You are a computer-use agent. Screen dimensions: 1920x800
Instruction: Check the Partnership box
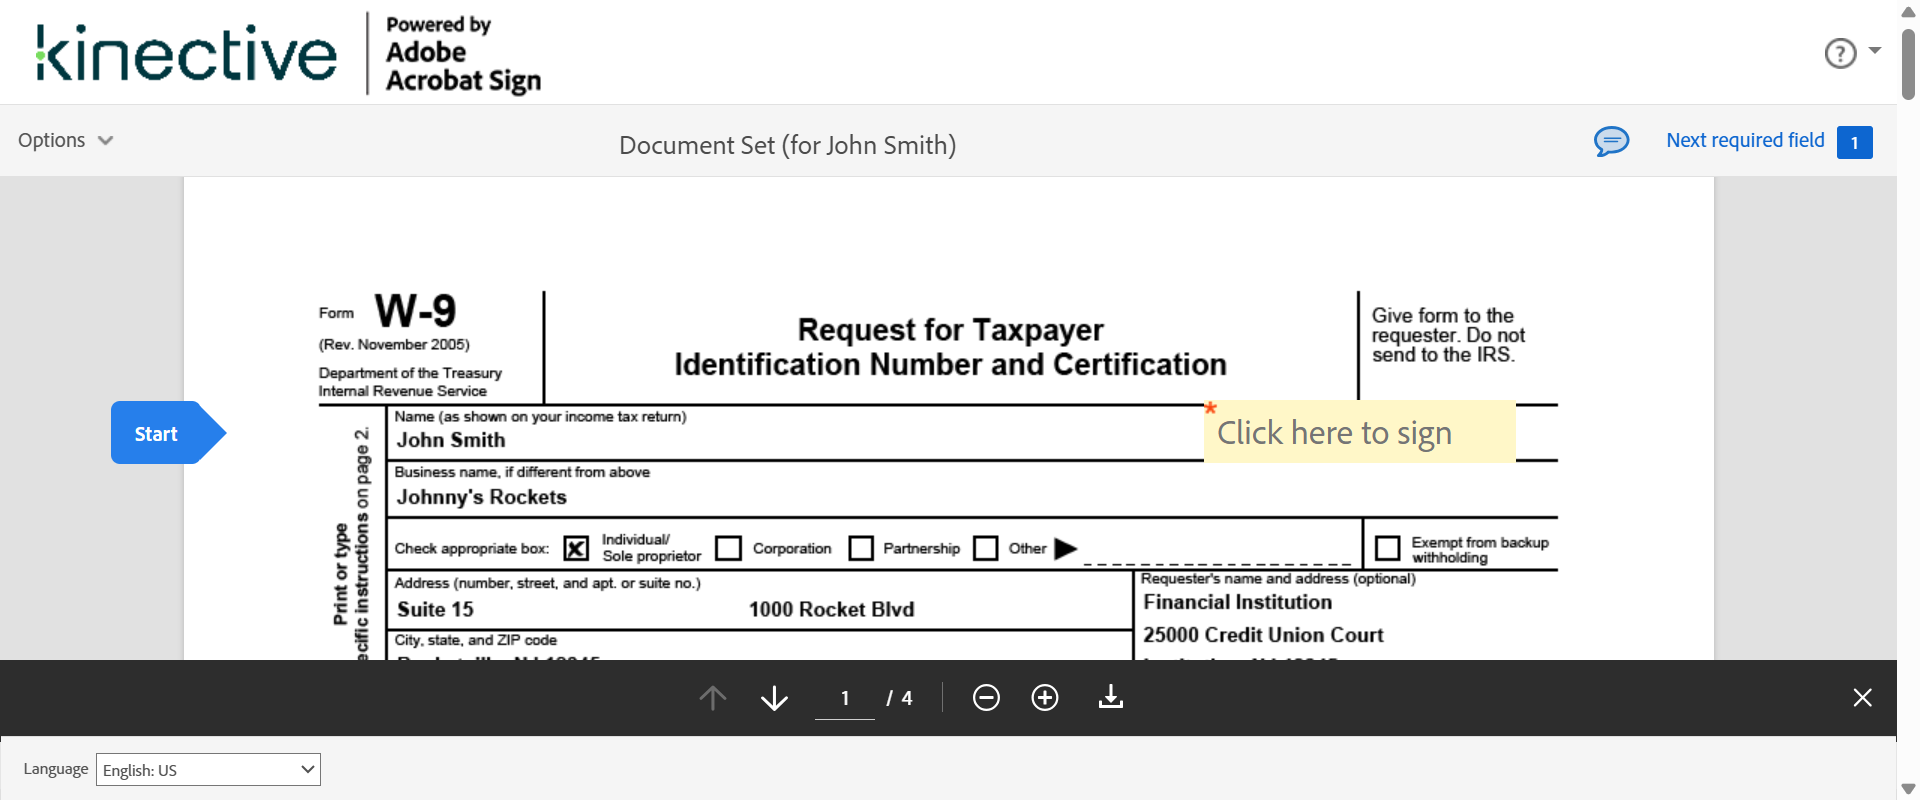(861, 548)
